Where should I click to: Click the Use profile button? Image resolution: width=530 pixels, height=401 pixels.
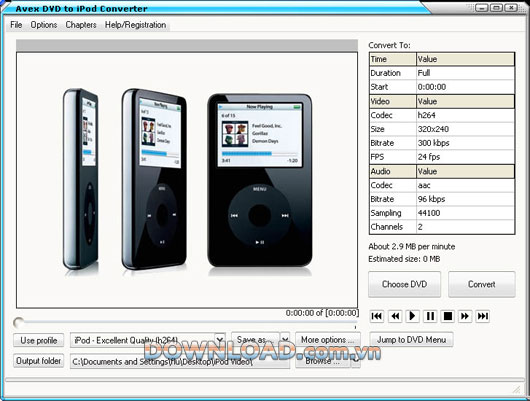coord(39,340)
